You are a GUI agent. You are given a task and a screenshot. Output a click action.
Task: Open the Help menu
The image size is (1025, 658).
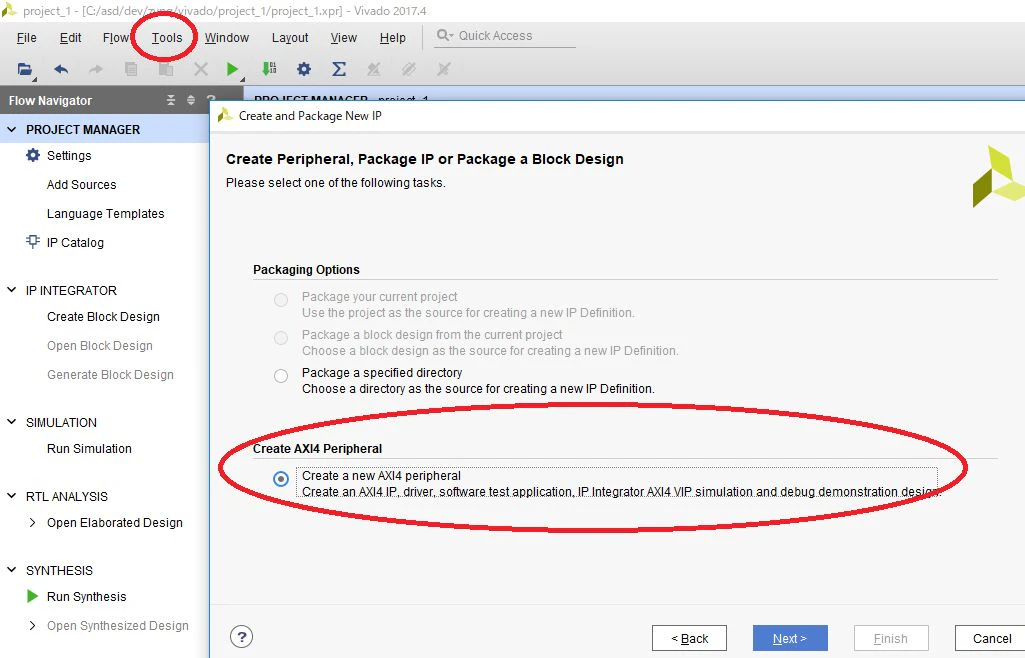click(x=393, y=38)
